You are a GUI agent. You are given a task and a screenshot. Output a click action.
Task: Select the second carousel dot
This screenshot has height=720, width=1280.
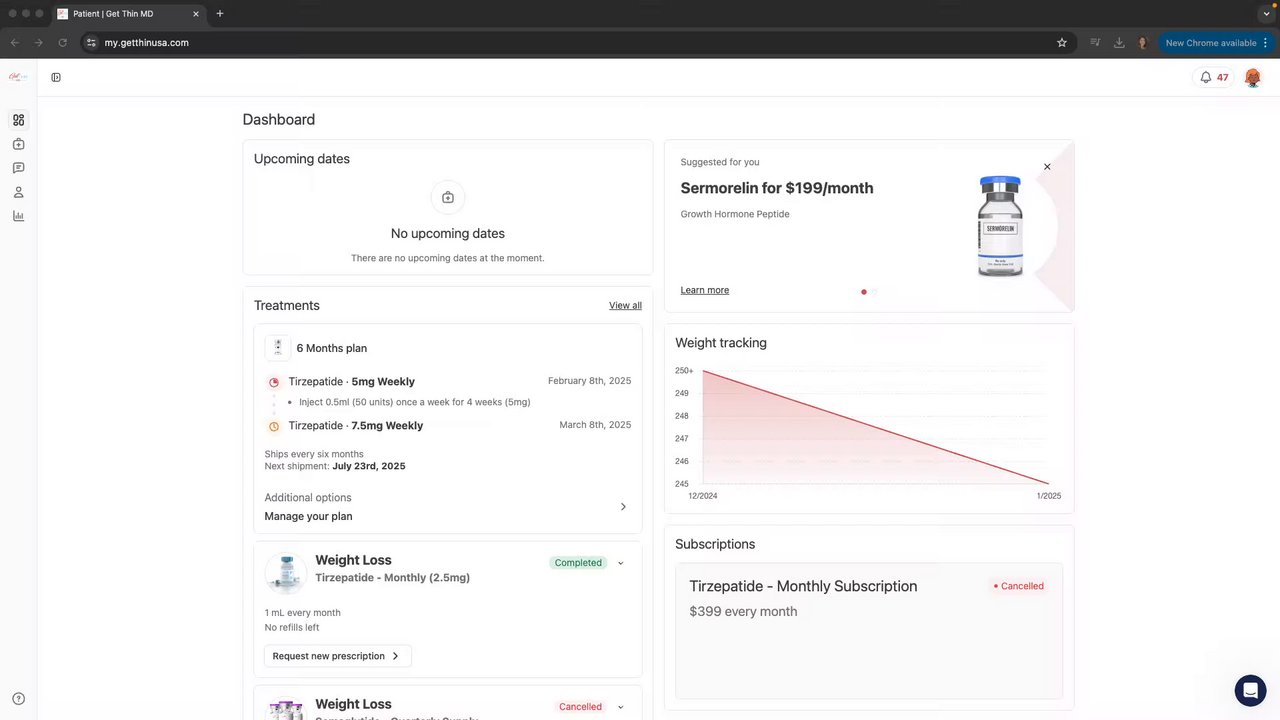[x=875, y=292]
